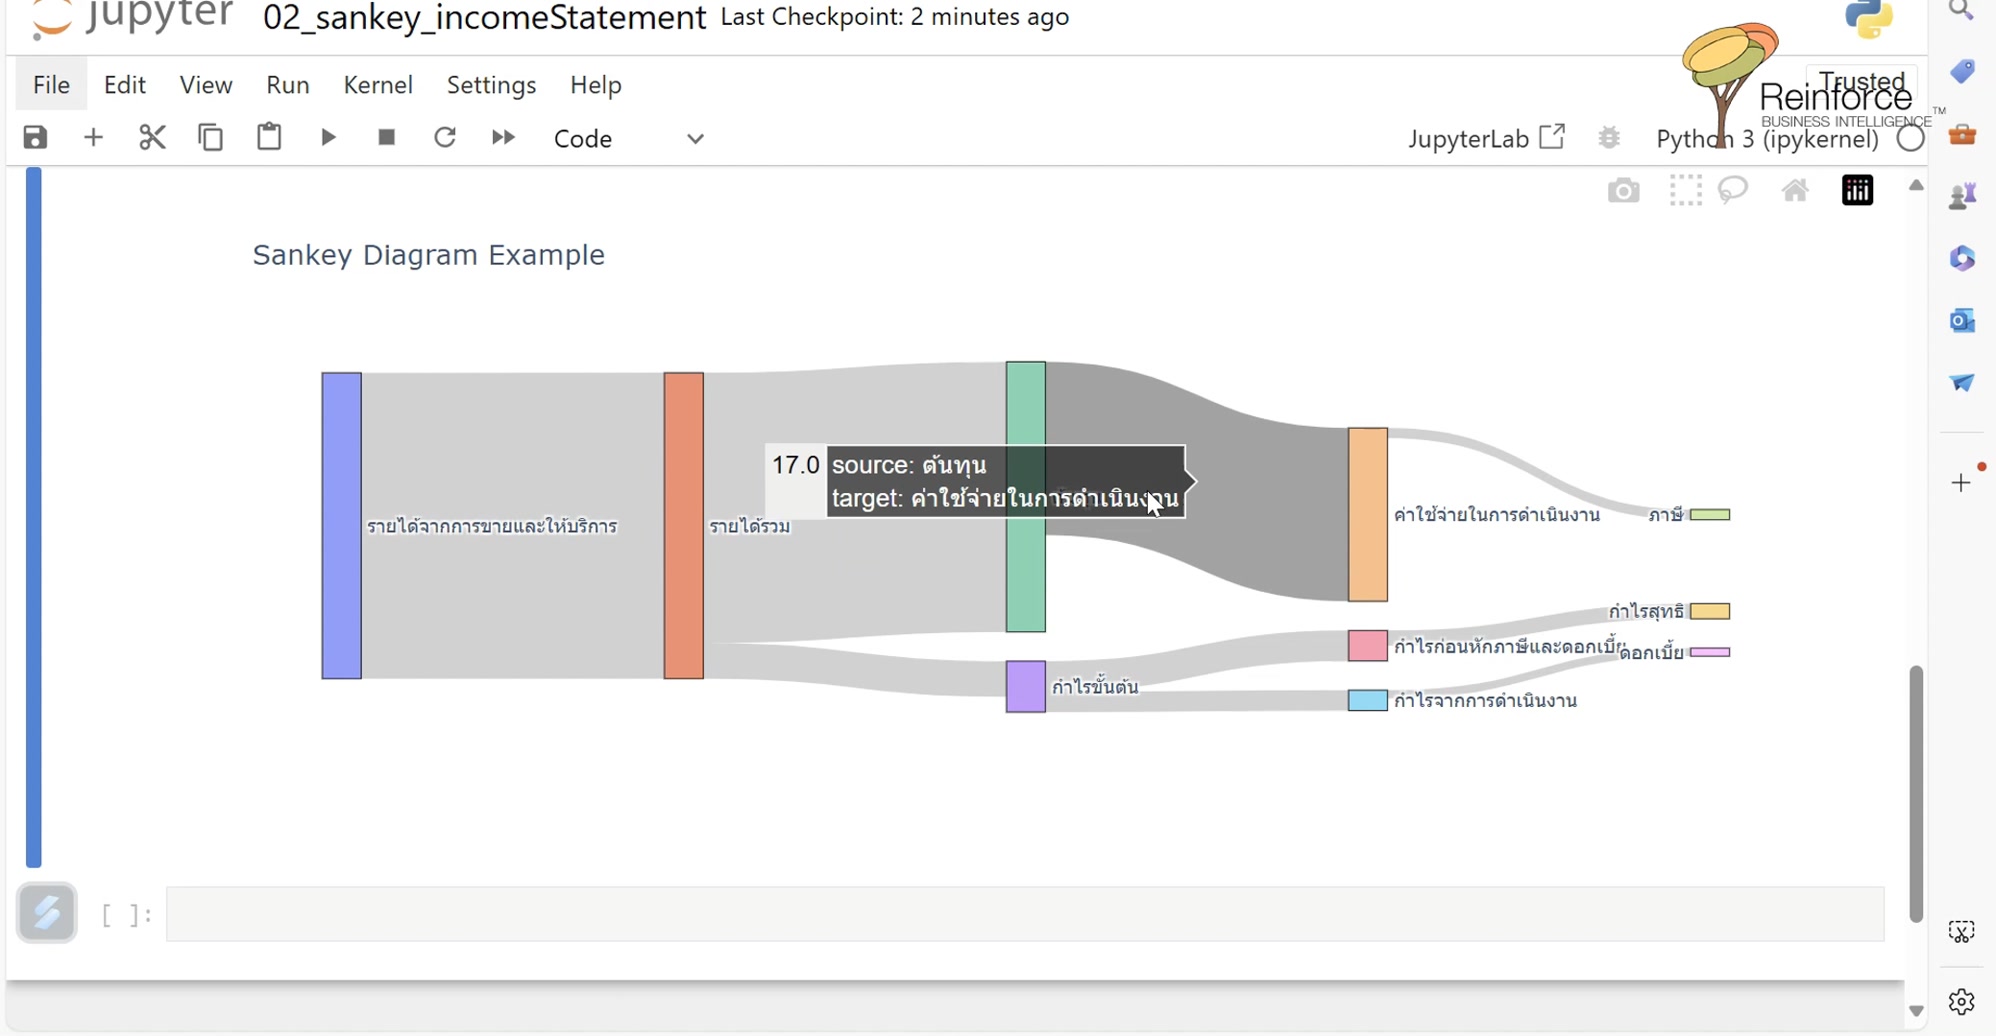Open the Edit menu
This screenshot has height=1036, width=1996.
[x=125, y=85]
